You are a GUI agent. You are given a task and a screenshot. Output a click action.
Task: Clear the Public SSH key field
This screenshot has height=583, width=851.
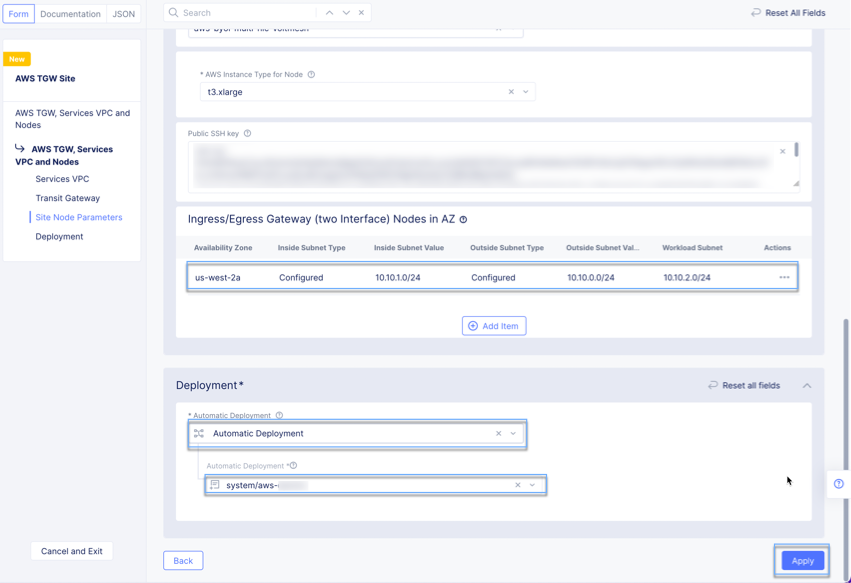[782, 152]
